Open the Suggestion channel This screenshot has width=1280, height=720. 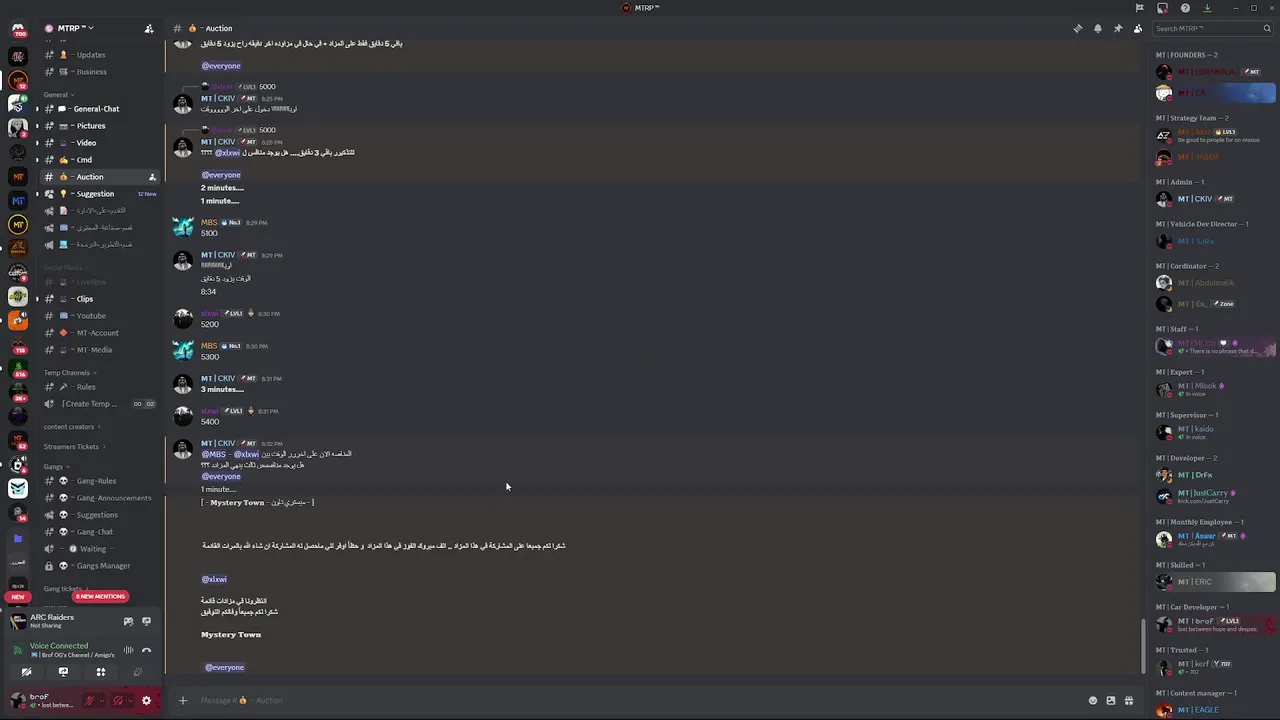[95, 194]
